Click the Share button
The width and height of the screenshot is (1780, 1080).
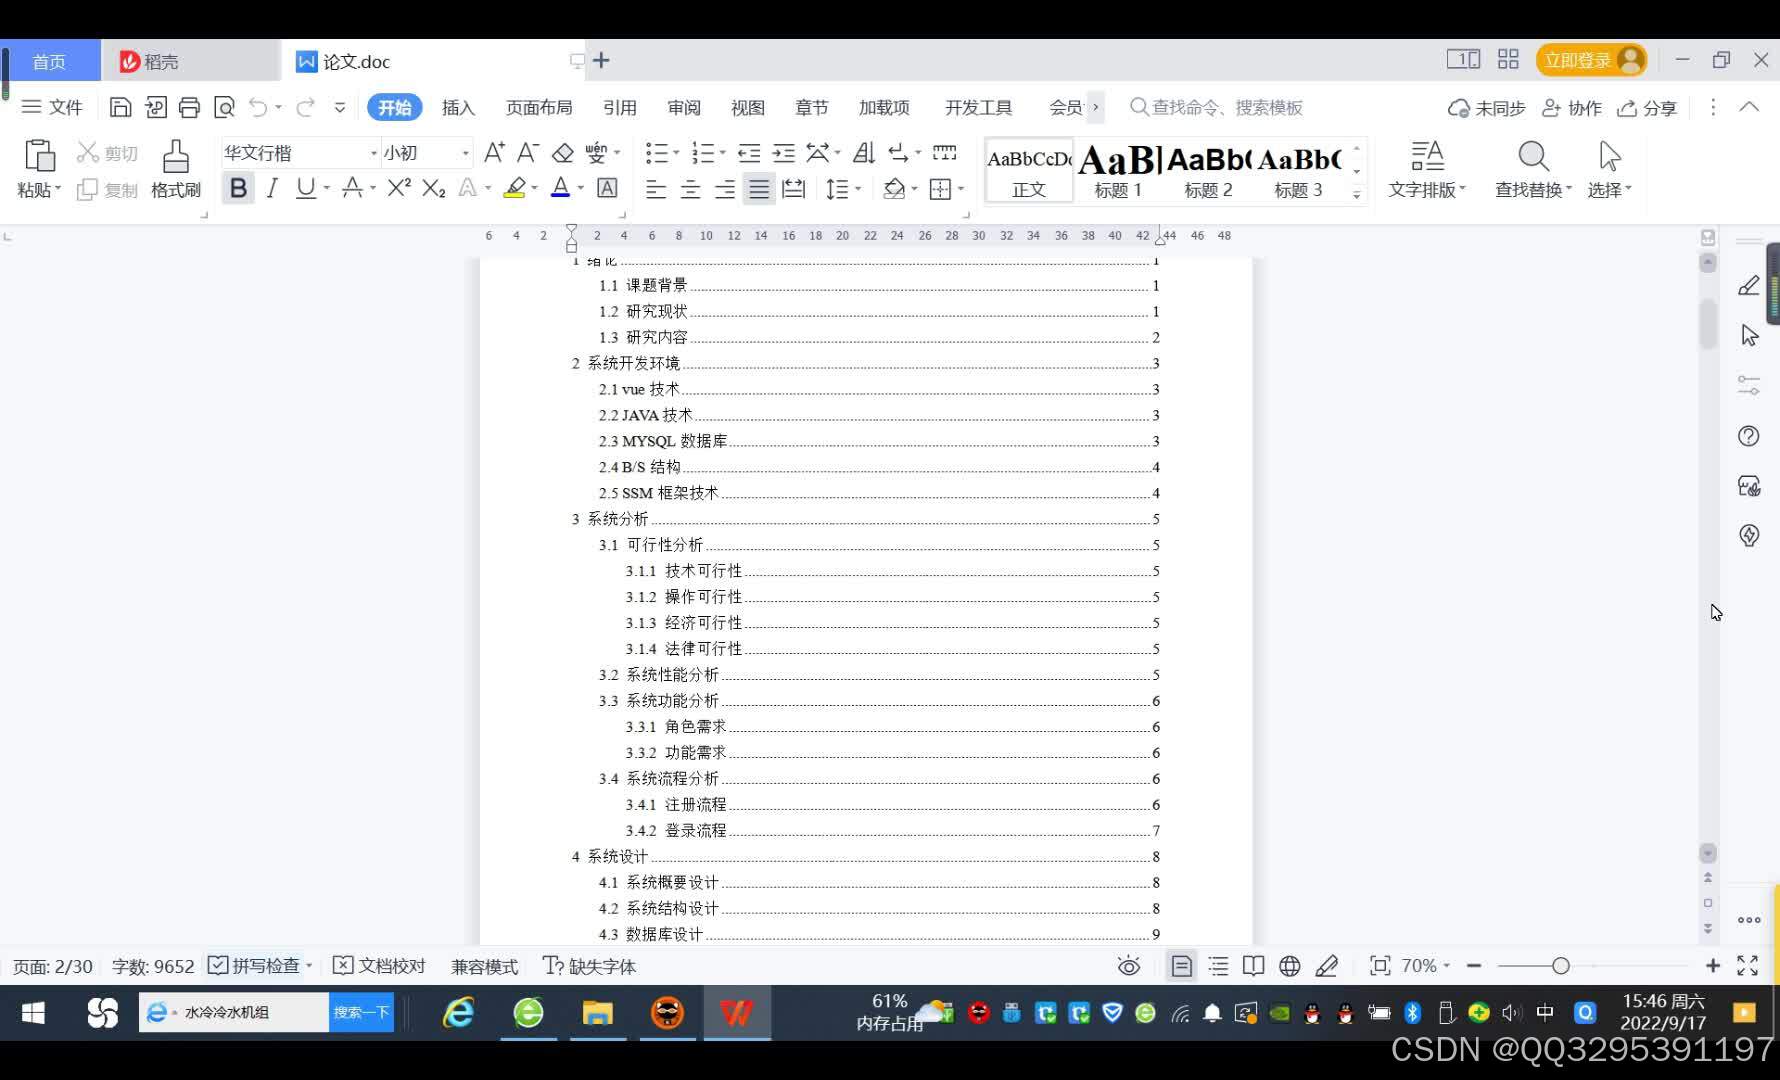tap(1647, 107)
